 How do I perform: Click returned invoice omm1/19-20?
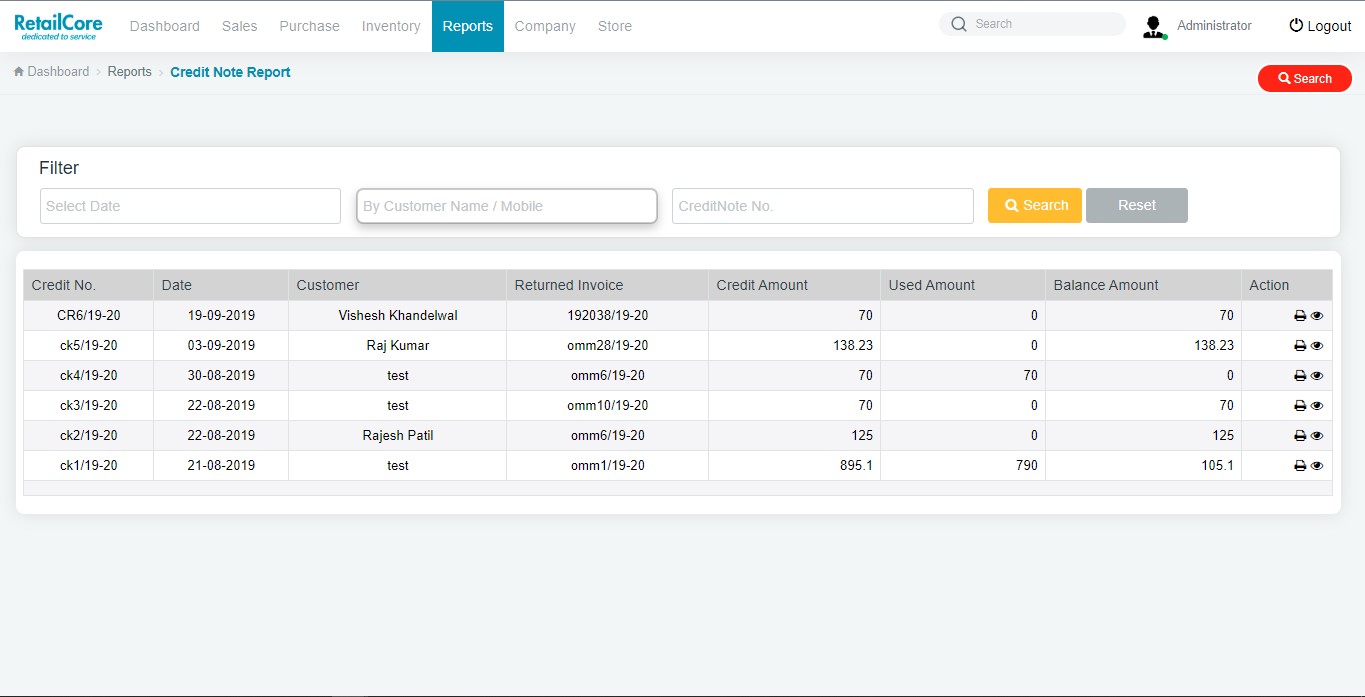pos(608,466)
